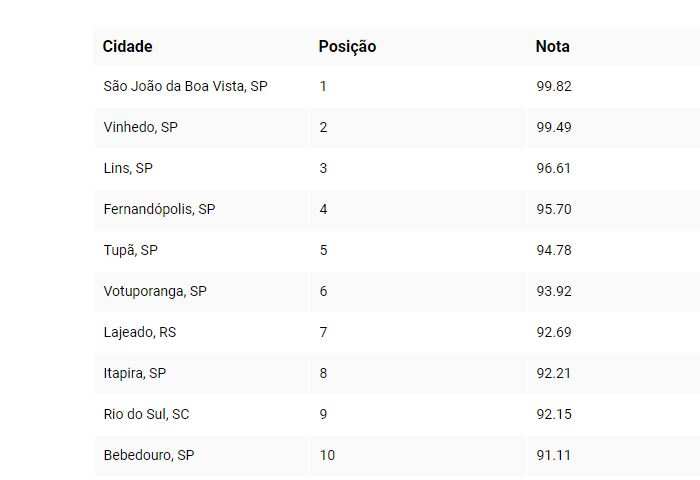Select the 95.70 score cell

coord(554,209)
